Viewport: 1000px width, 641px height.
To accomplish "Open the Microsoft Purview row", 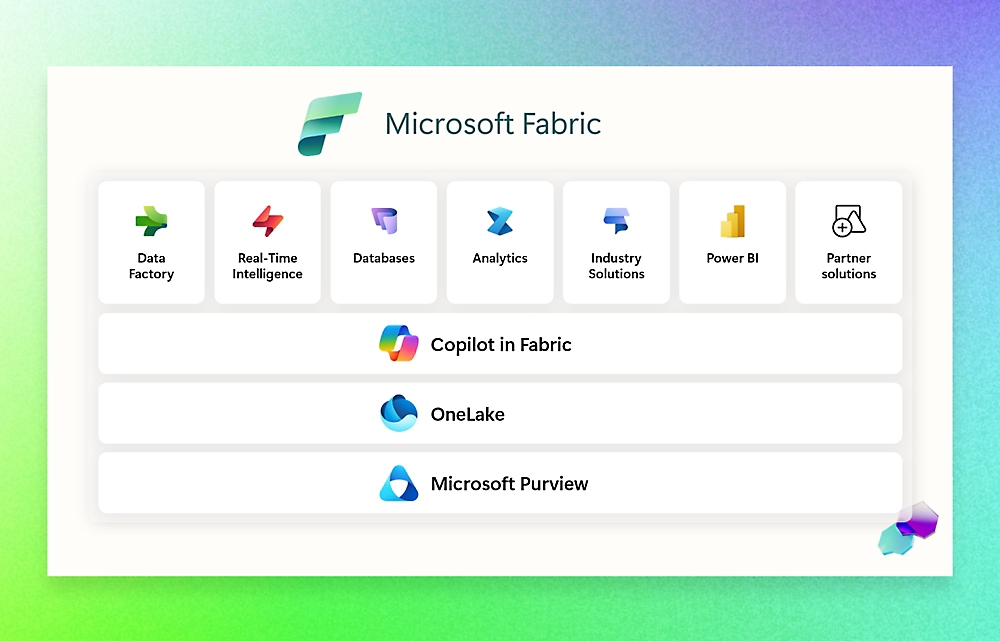I will click(499, 483).
